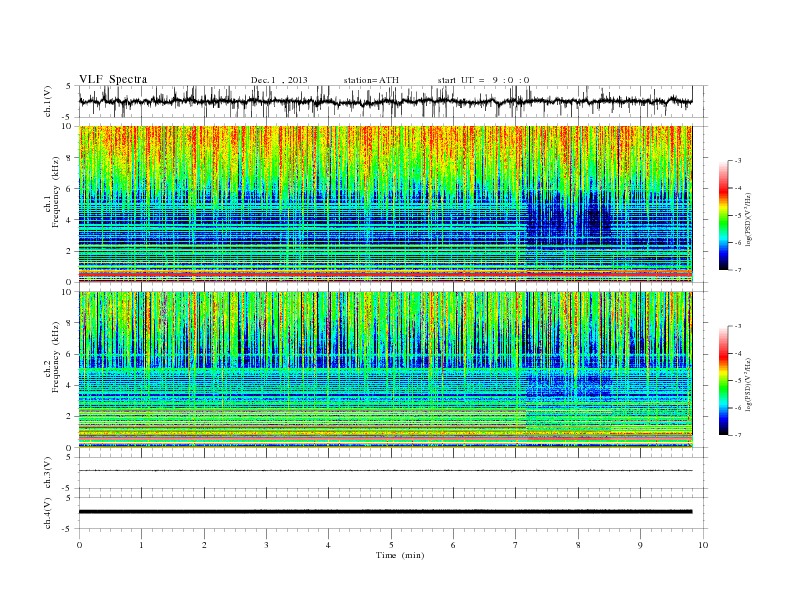Click the ch.2 spectrogram color bar
The height and width of the screenshot is (612, 792).
coord(723,380)
